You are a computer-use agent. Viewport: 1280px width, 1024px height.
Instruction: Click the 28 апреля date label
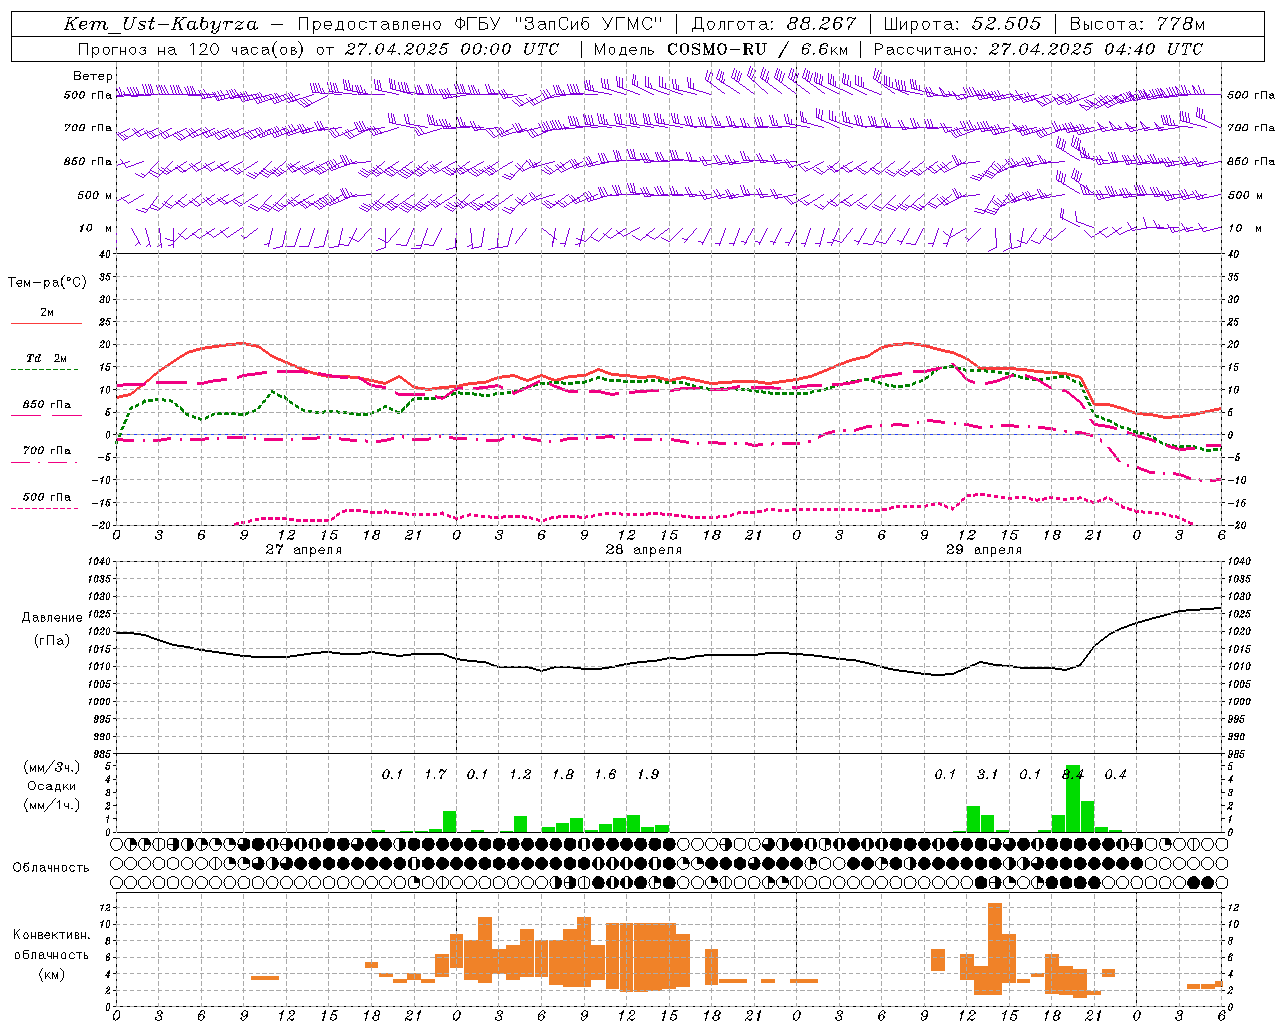pos(643,550)
